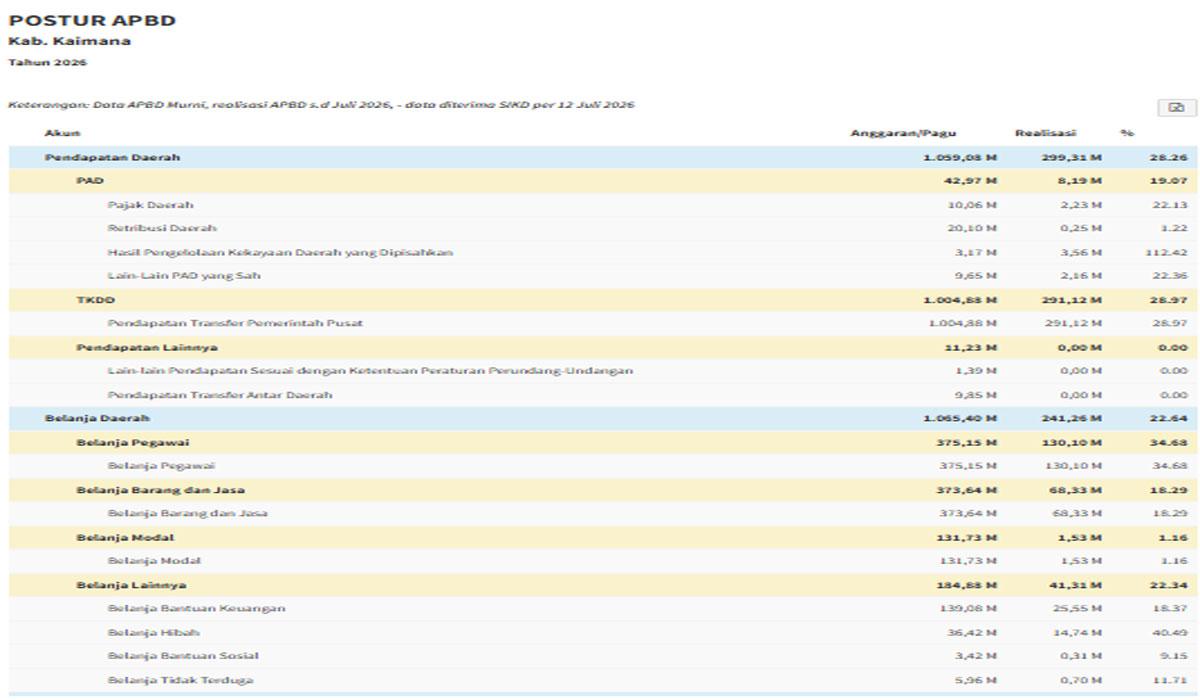Screen dimensions: 1200x700
Task: Collapse the Belanja Daerah section row
Action: coord(604,418)
